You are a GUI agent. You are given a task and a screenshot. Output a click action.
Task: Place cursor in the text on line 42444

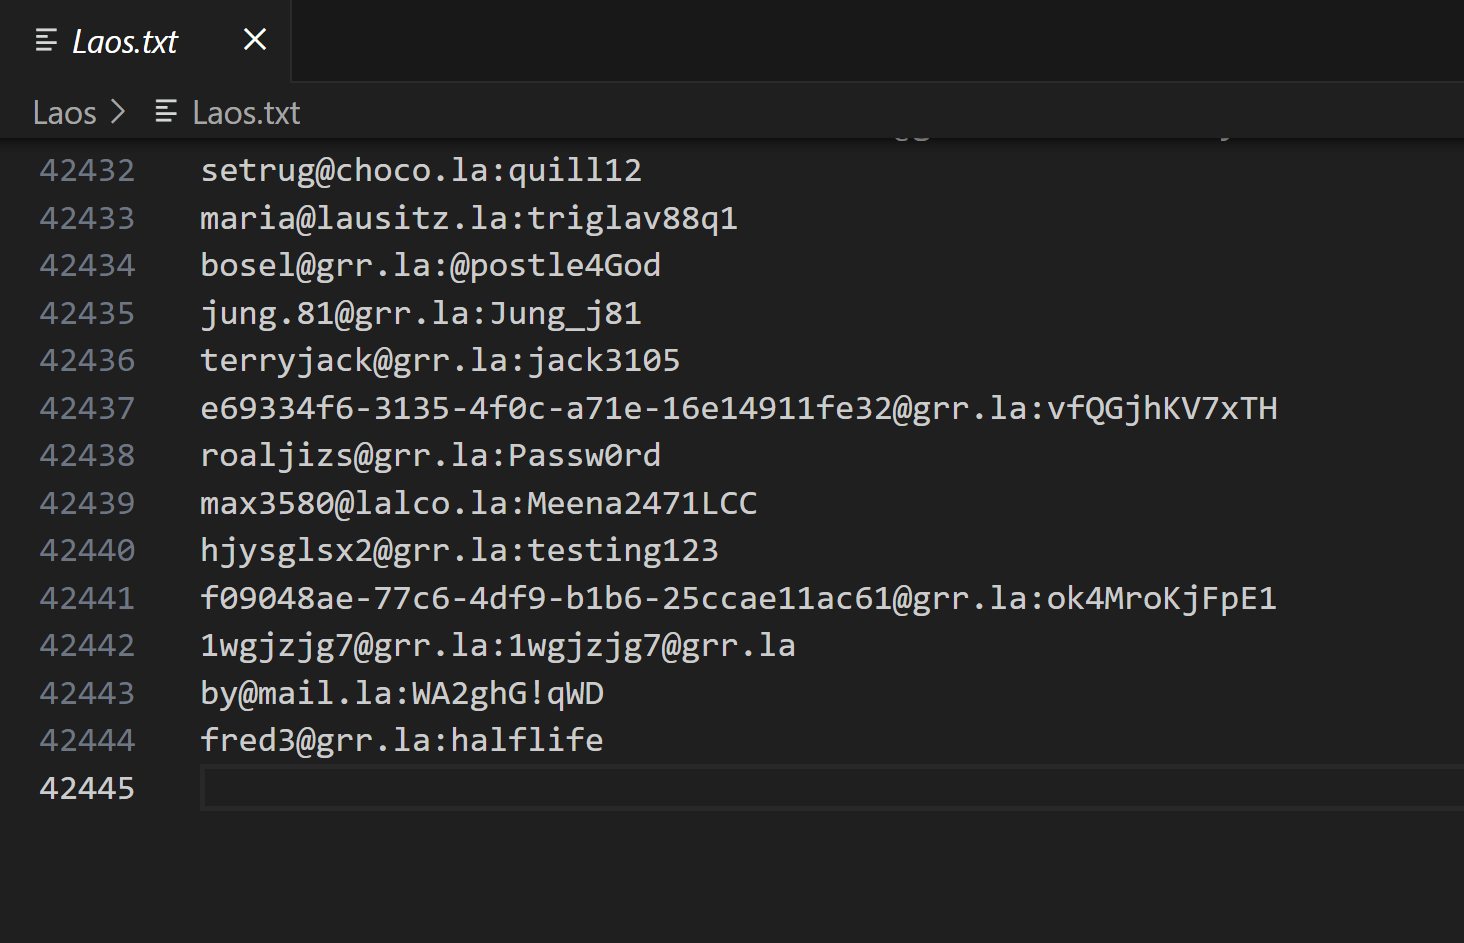point(401,740)
